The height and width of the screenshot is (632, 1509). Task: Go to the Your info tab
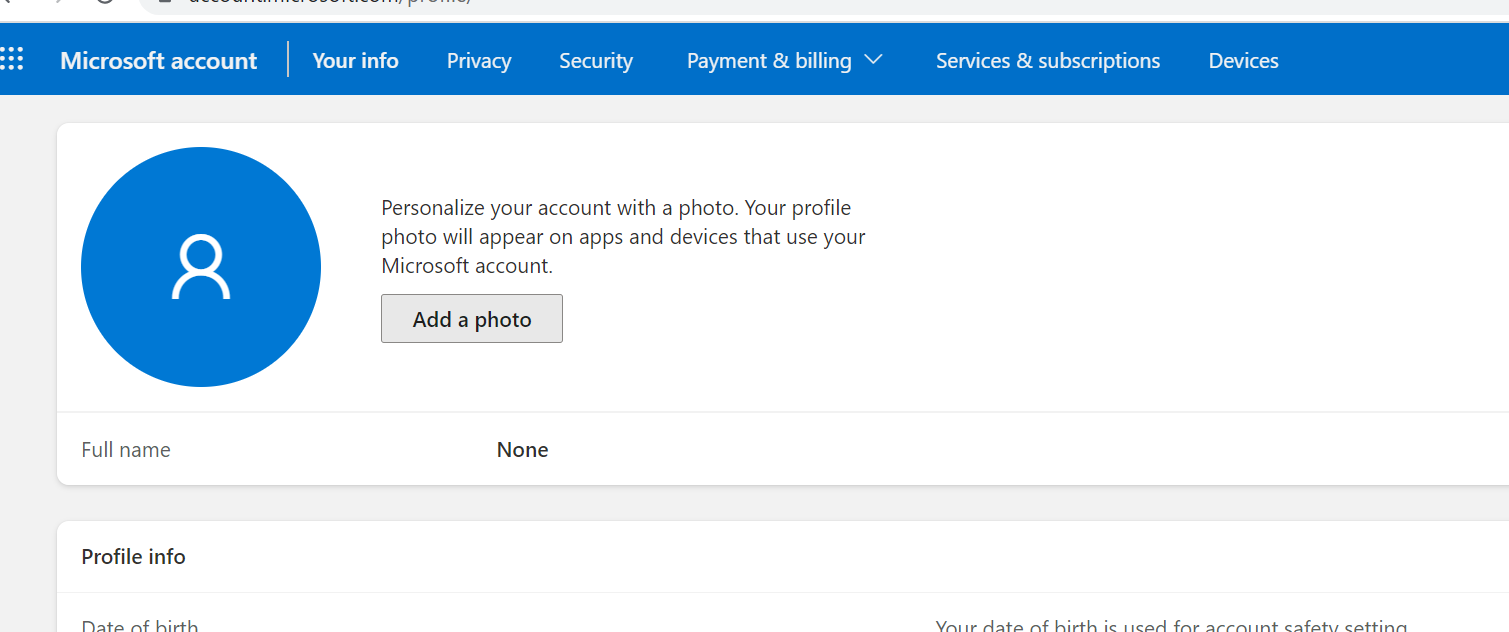(x=355, y=61)
